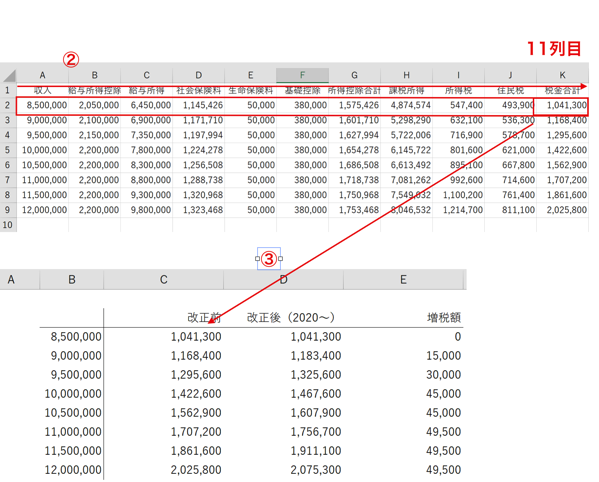This screenshot has height=482, width=599.
Task: Select column H header above 課税所得
Action: click(406, 75)
